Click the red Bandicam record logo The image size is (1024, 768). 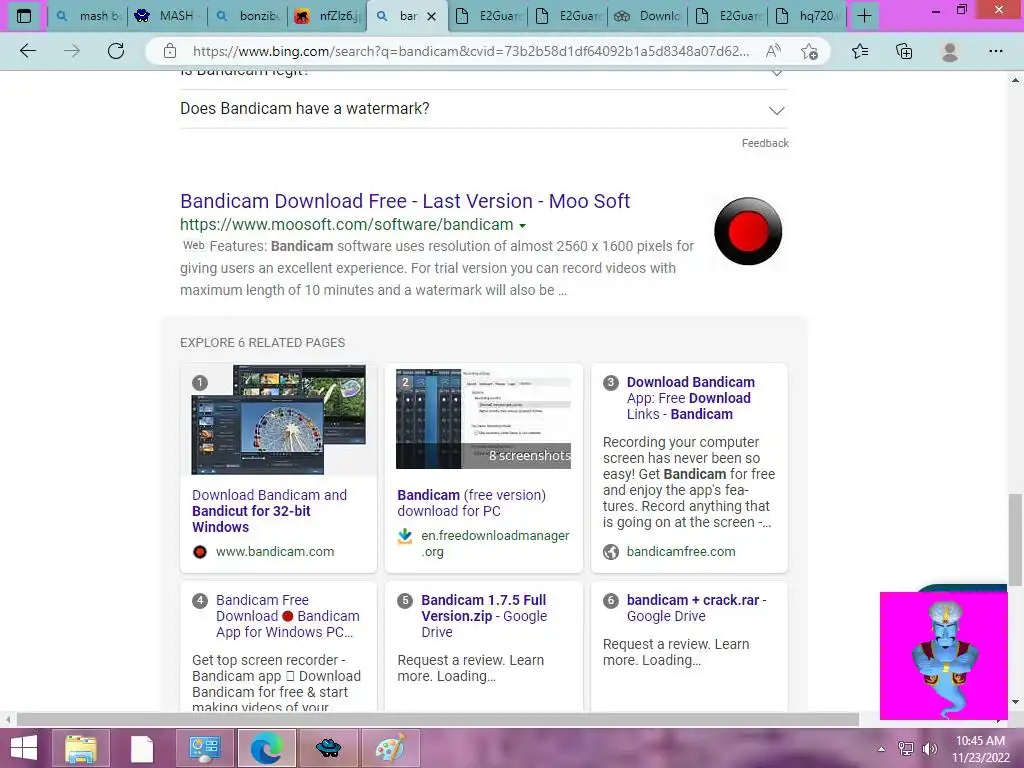point(748,231)
